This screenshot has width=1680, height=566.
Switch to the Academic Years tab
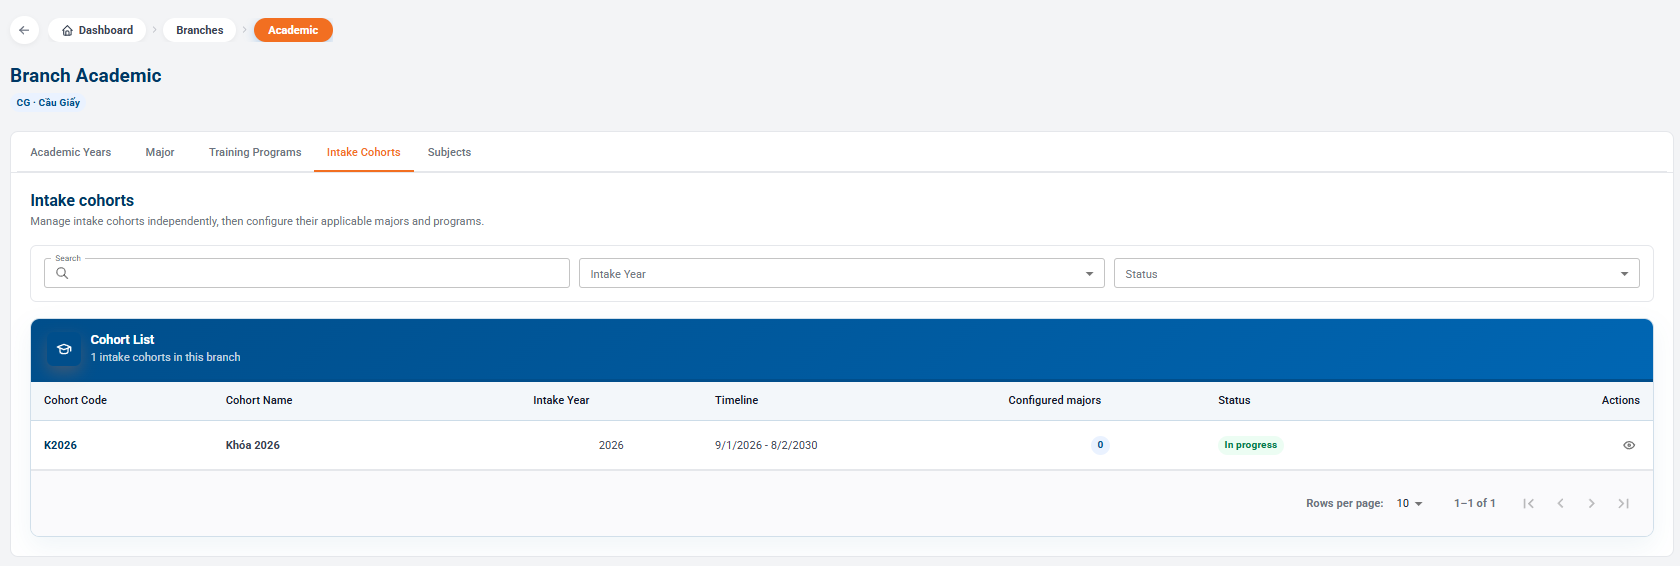[71, 152]
